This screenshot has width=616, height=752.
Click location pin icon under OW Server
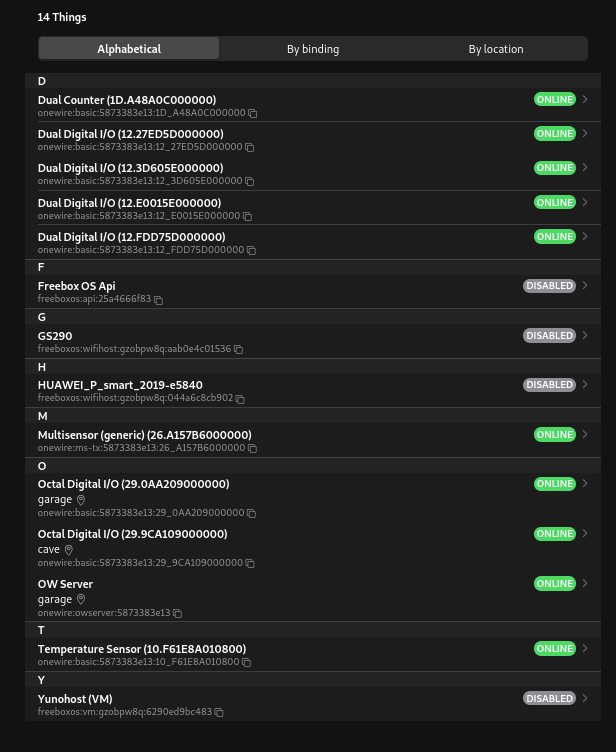click(x=82, y=600)
